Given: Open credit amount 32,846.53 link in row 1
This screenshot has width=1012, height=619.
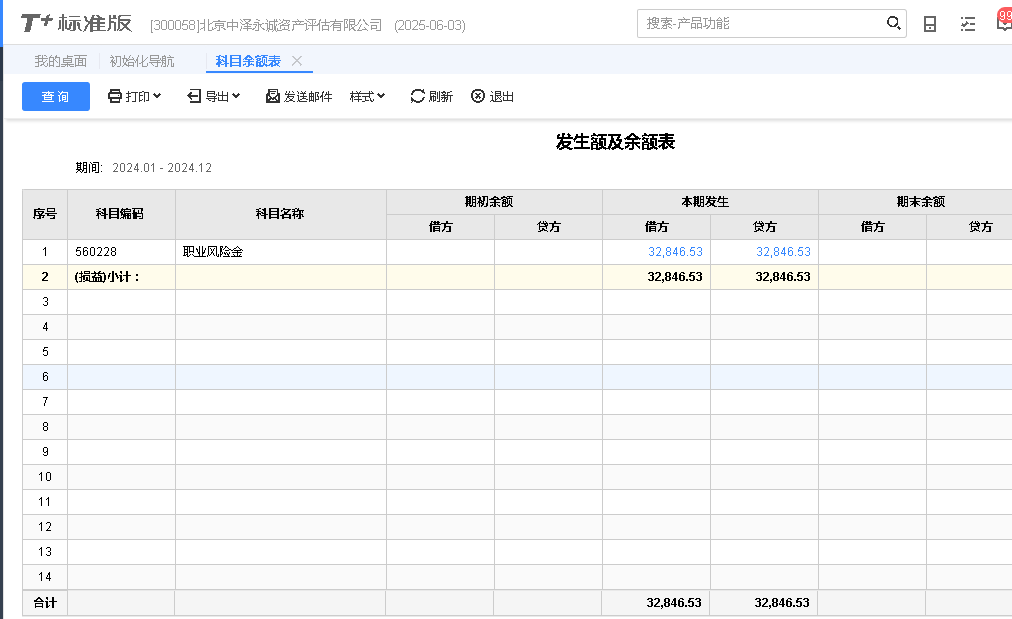Looking at the screenshot, I should coord(783,252).
